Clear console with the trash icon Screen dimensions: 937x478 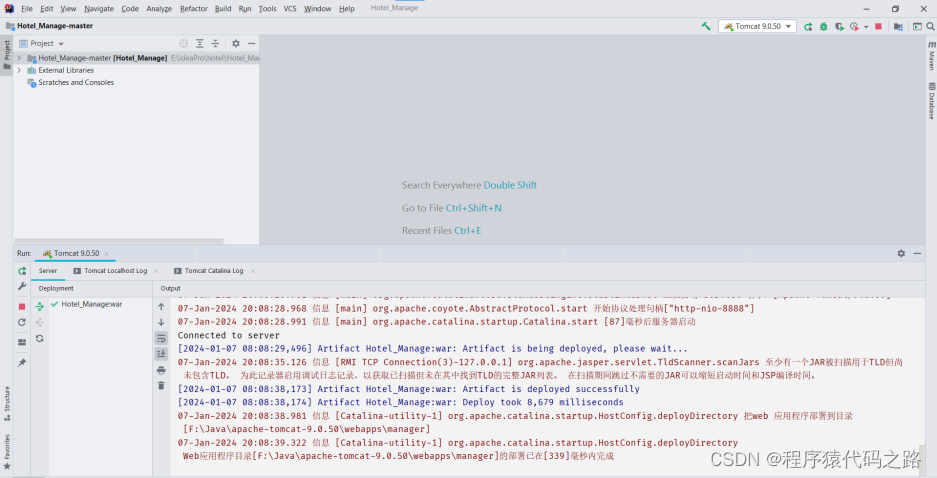[161, 386]
